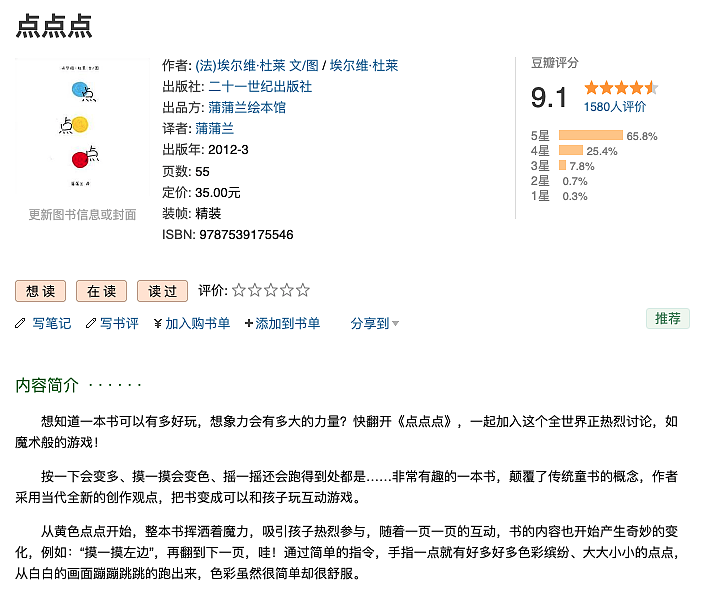Open the 1580人评价 ratings link

coord(614,107)
